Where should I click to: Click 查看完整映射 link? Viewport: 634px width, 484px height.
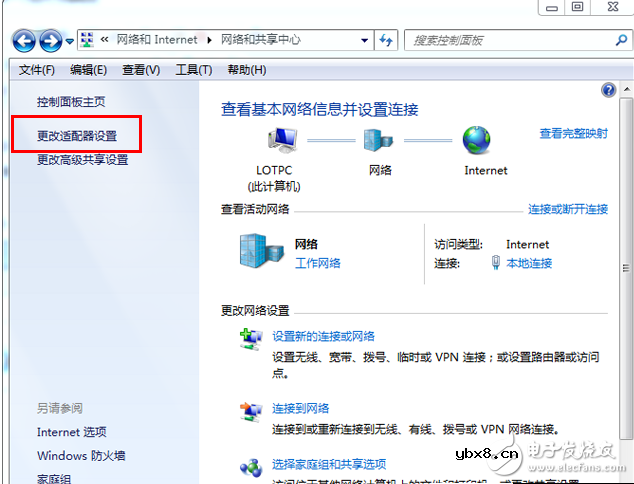[573, 133]
